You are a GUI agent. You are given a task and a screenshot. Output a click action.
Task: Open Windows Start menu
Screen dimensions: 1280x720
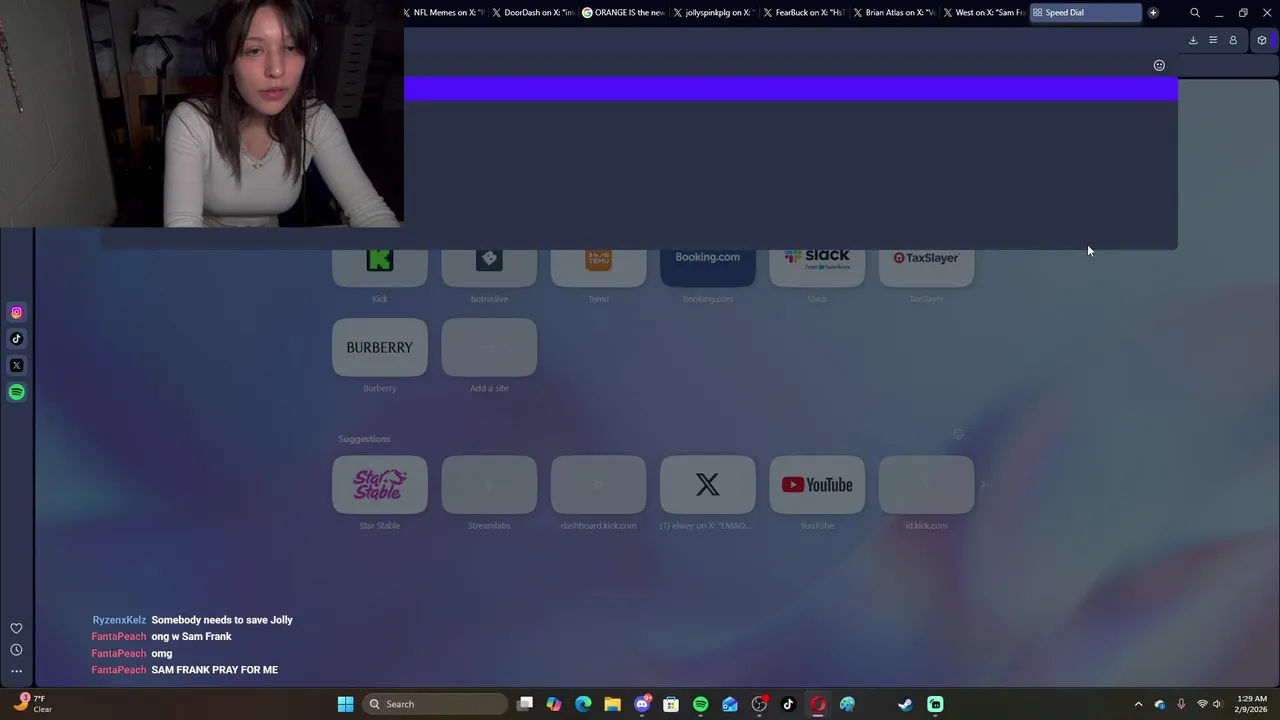(345, 704)
